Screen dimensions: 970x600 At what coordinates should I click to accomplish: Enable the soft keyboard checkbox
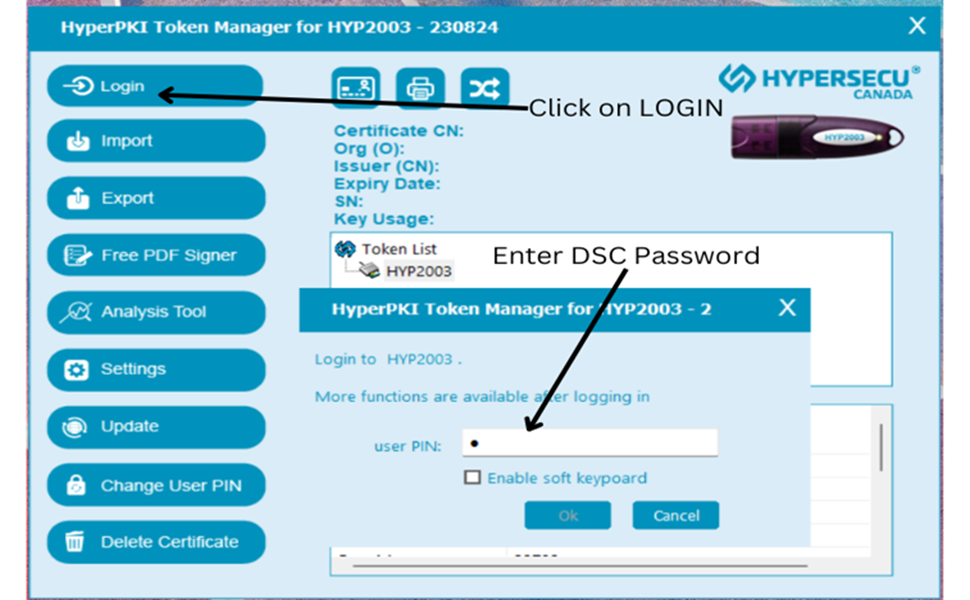472,478
